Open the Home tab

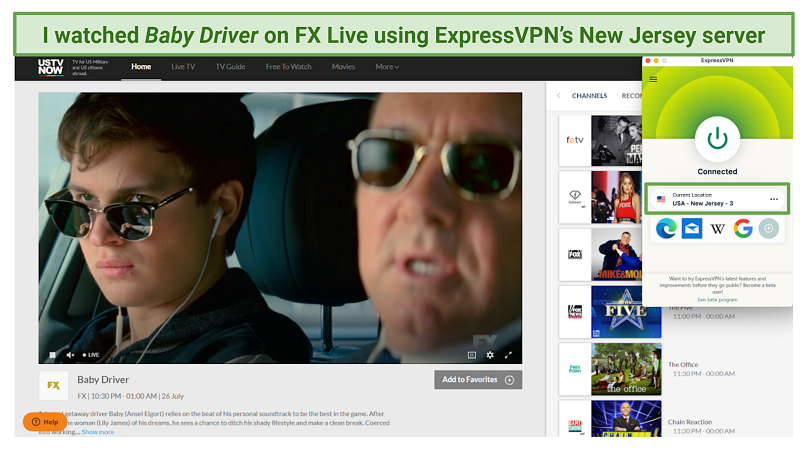[141, 67]
